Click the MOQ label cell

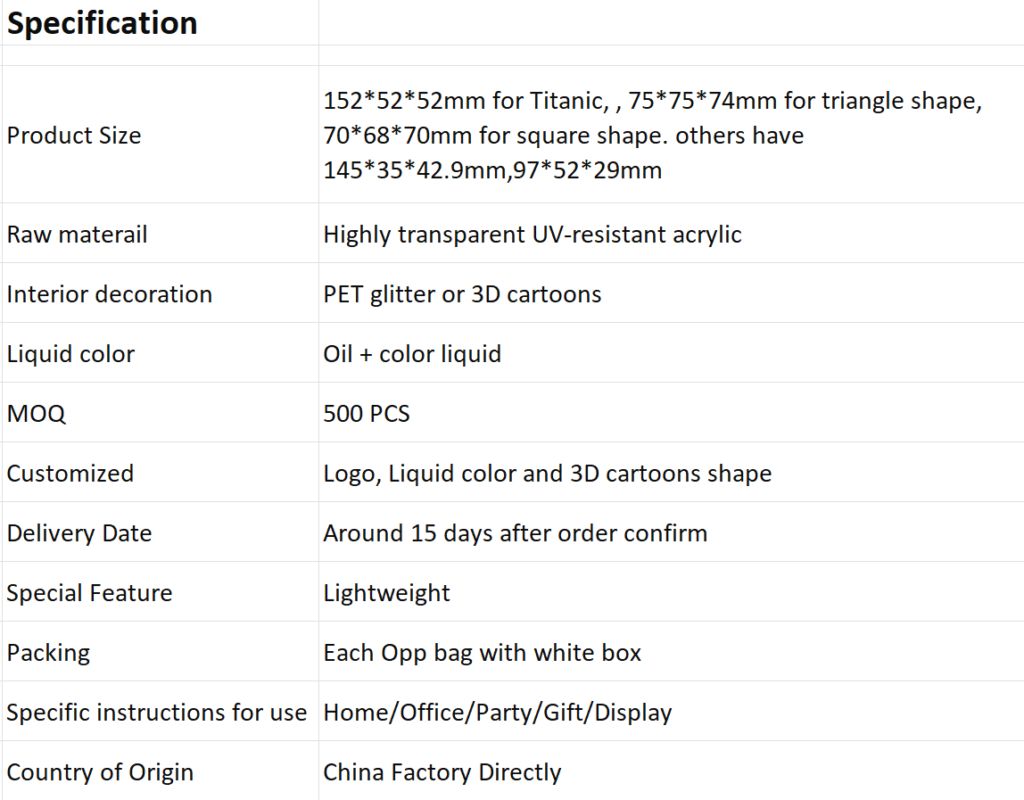pos(160,413)
